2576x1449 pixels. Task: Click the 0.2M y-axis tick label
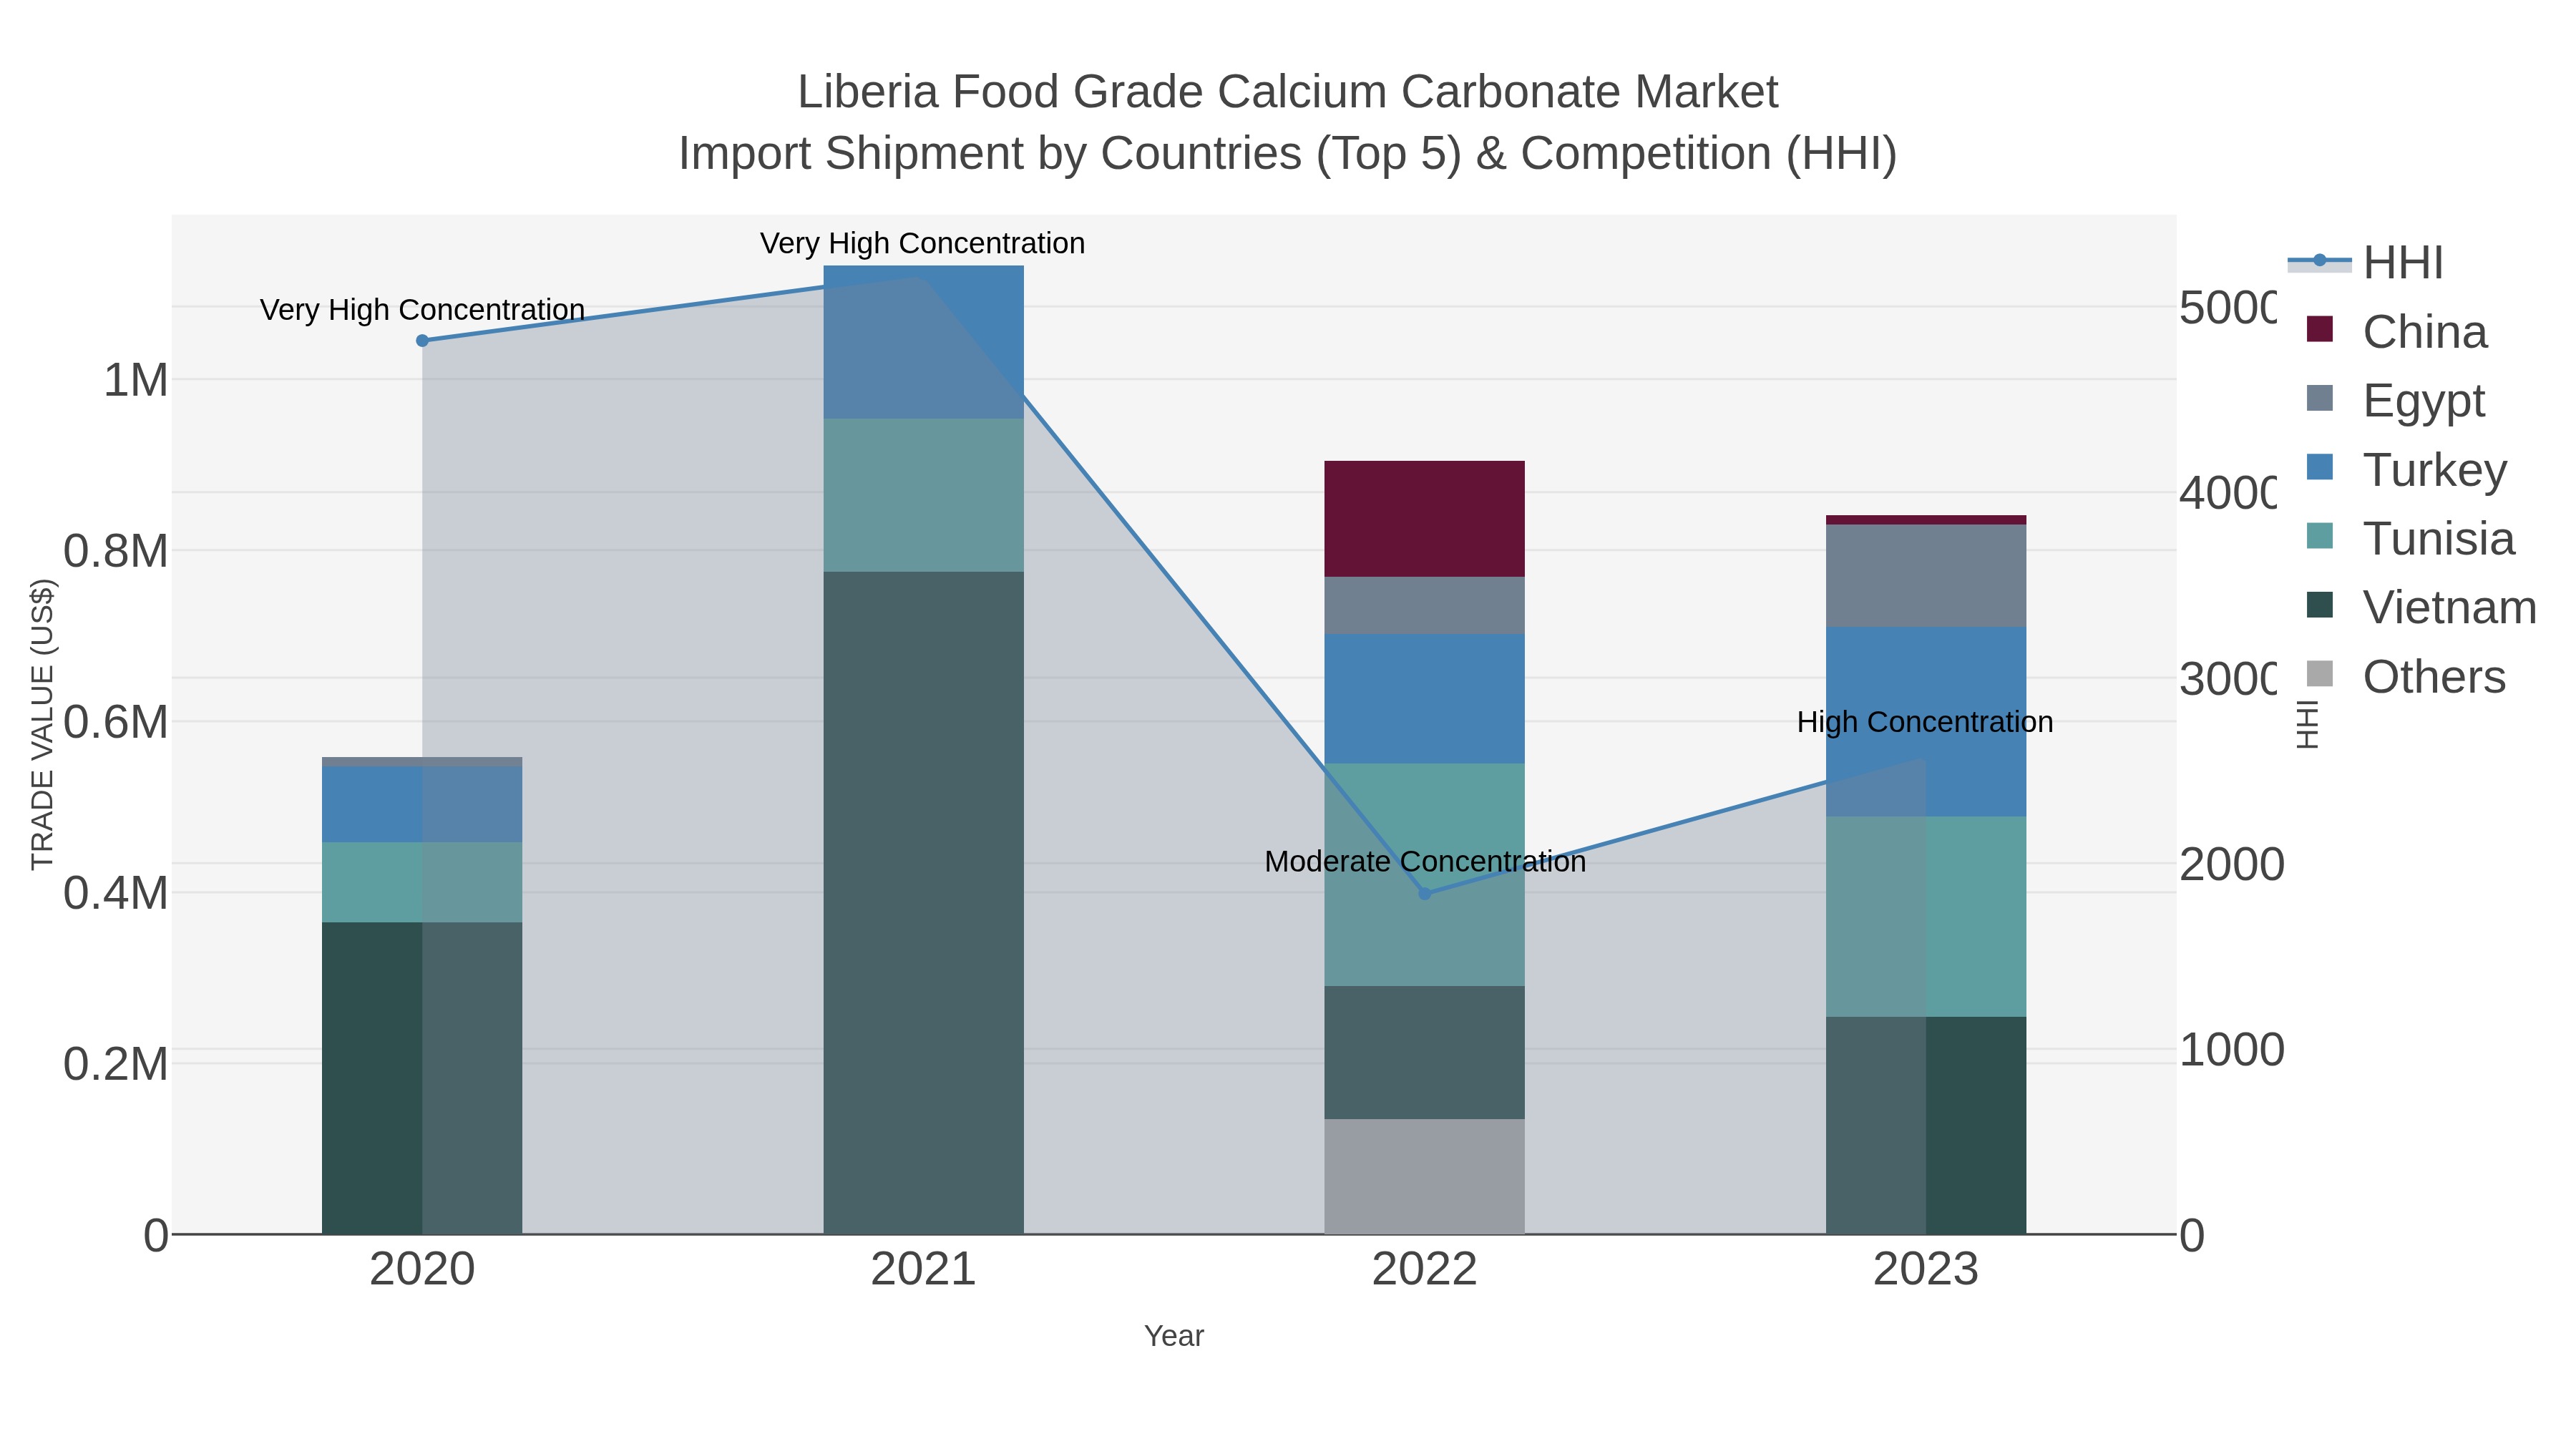(x=116, y=1065)
